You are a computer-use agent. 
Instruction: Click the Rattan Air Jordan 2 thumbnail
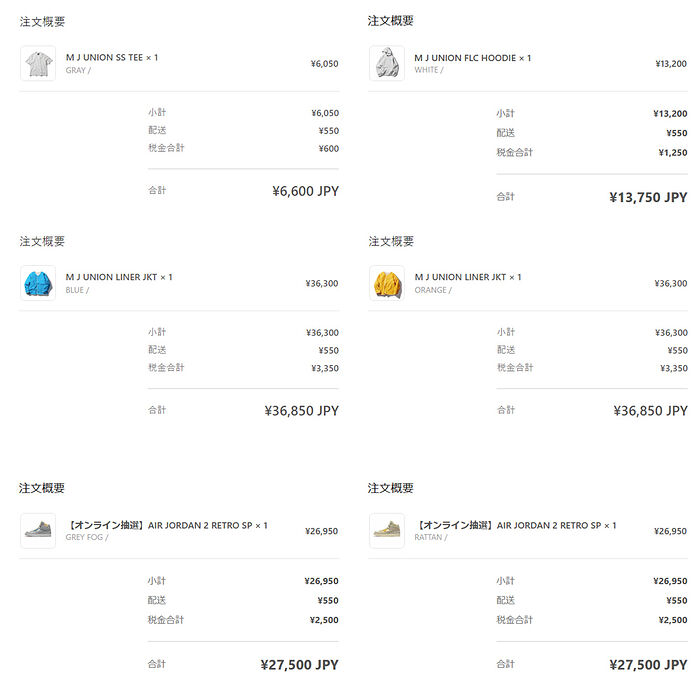point(387,531)
